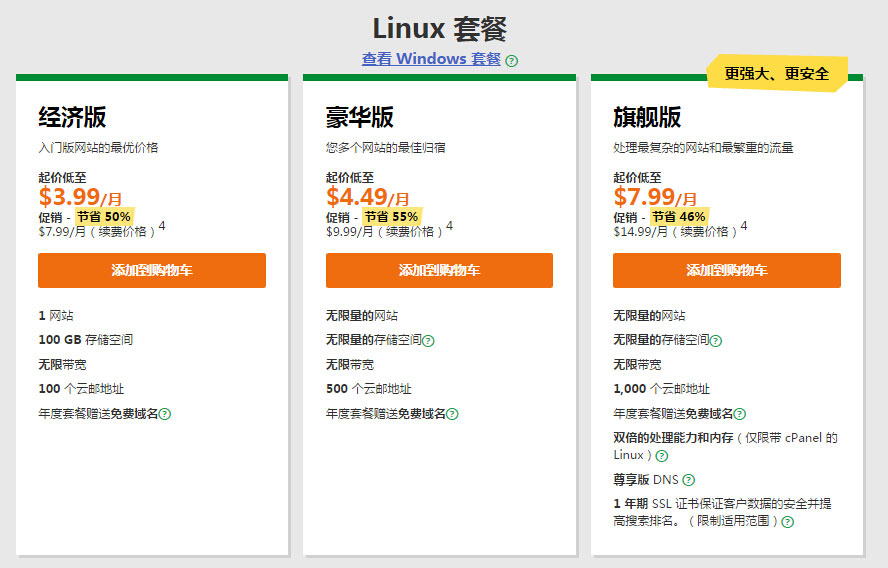Screen dimensions: 888x568
Task: Click footnote 4 beside 豪华版 renewal price
Action: tap(450, 226)
